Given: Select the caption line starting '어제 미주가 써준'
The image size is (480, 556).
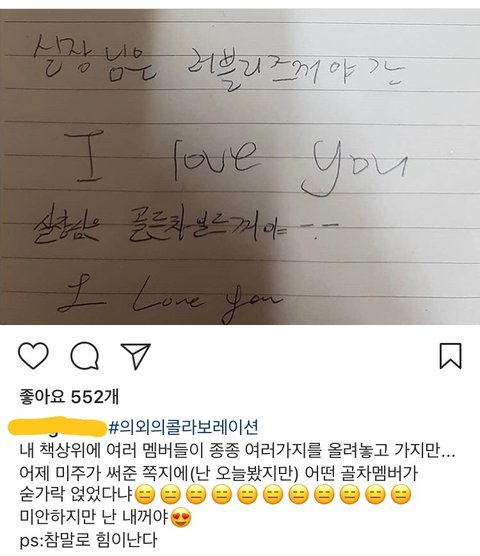Looking at the screenshot, I should click(x=219, y=474).
